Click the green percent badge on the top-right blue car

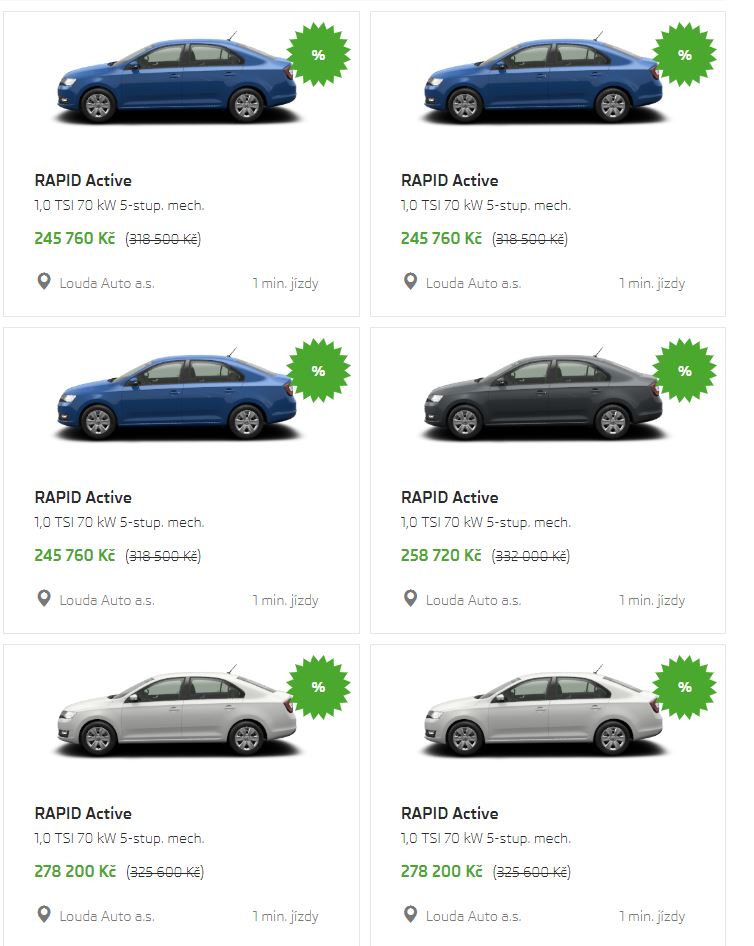click(x=684, y=54)
